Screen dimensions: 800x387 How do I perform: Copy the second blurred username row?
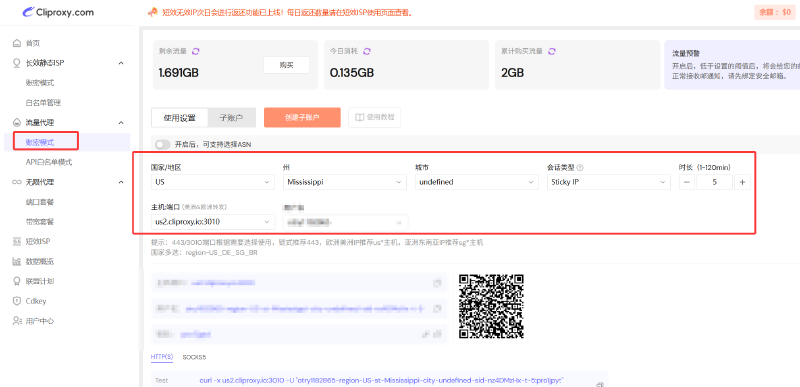437,308
